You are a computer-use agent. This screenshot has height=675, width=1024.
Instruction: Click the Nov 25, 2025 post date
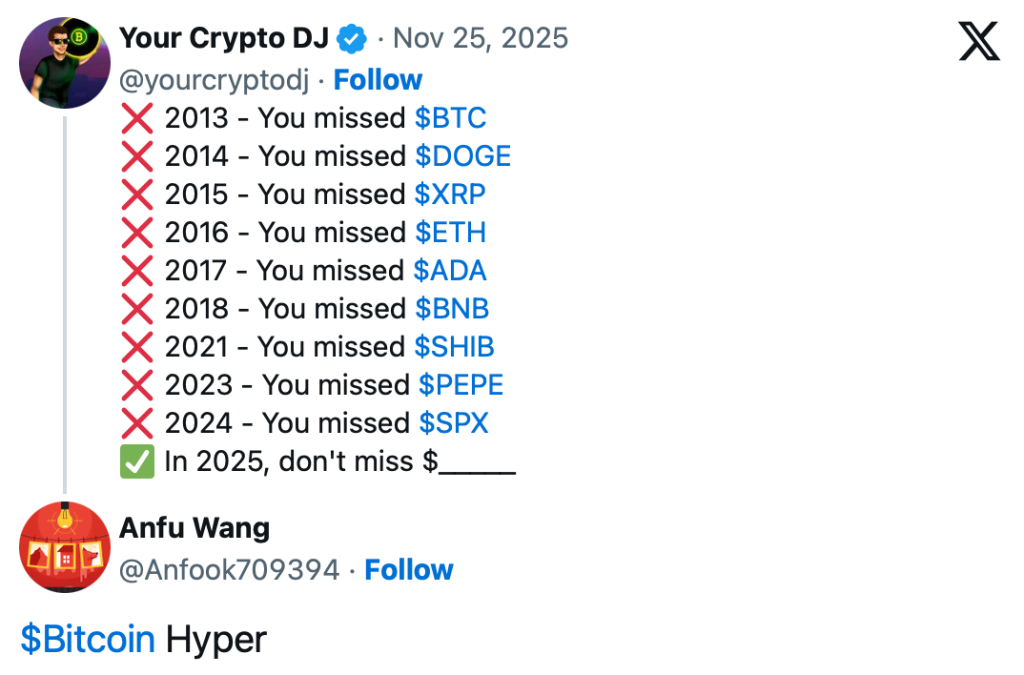pyautogui.click(x=480, y=39)
